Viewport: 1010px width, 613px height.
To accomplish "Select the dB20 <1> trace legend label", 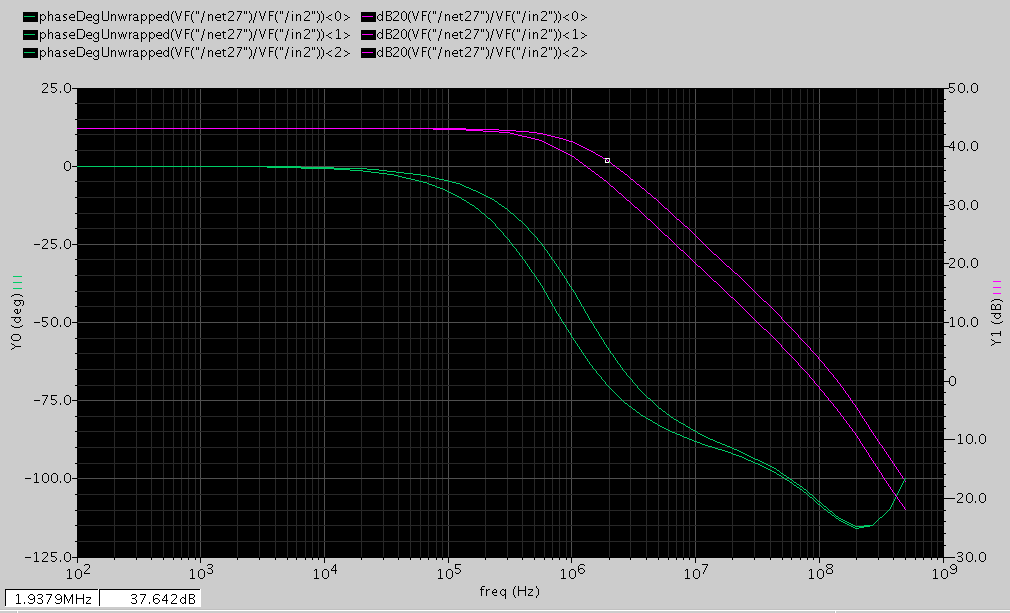I will tap(482, 35).
